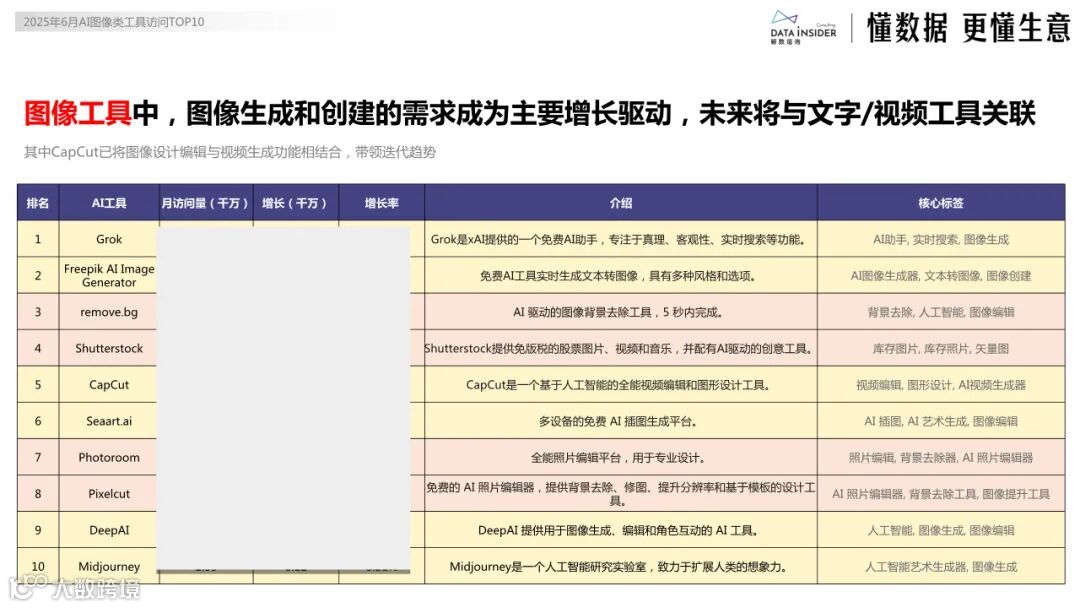Click the Pixelcut description '免费的 AI 照片编辑器'
The width and height of the screenshot is (1080, 608).
pos(620,494)
